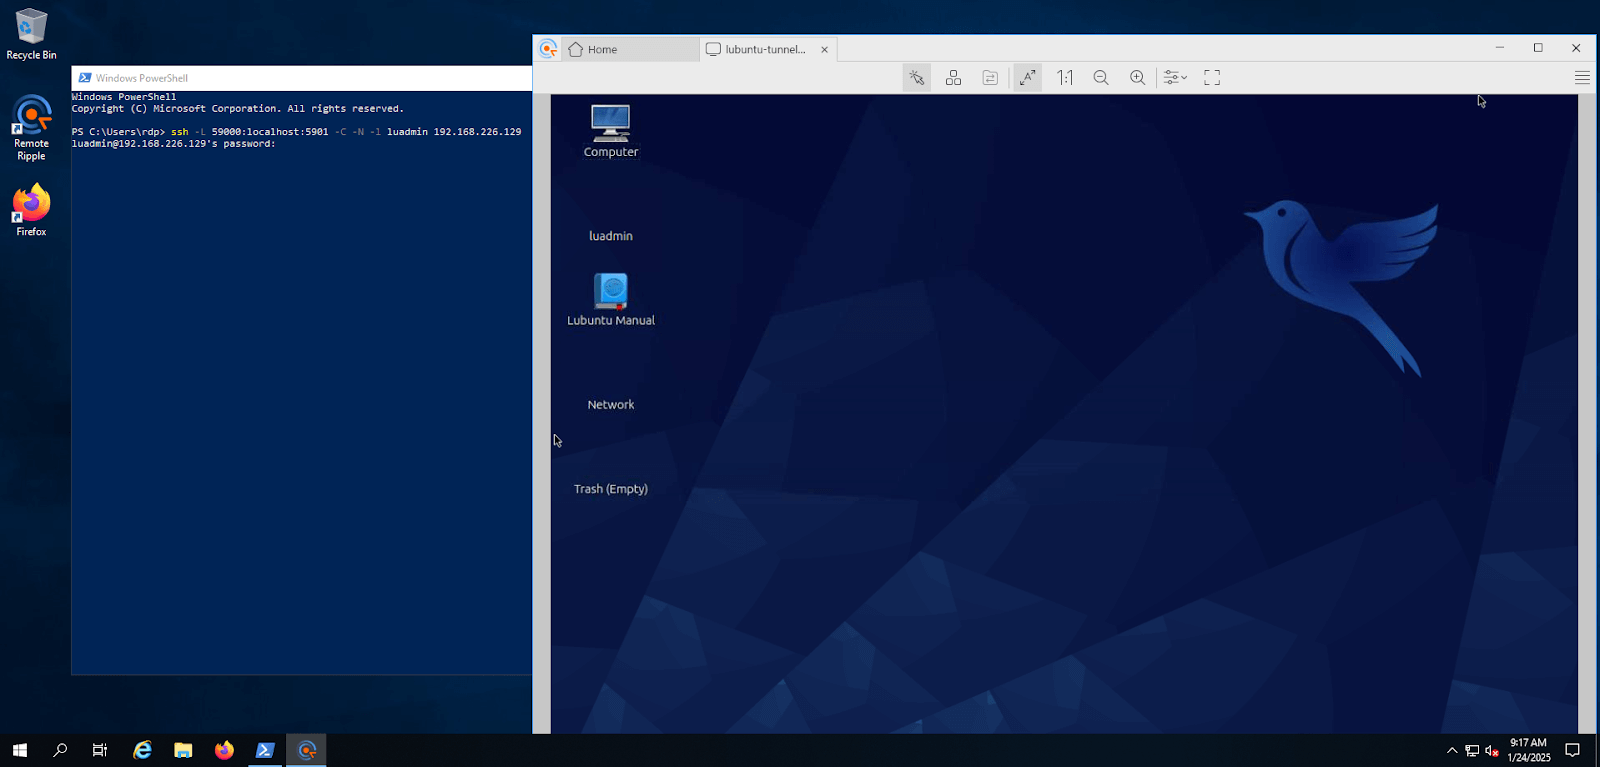Set zoom to 1:1 actual size
The width and height of the screenshot is (1600, 767).
pyautogui.click(x=1065, y=78)
